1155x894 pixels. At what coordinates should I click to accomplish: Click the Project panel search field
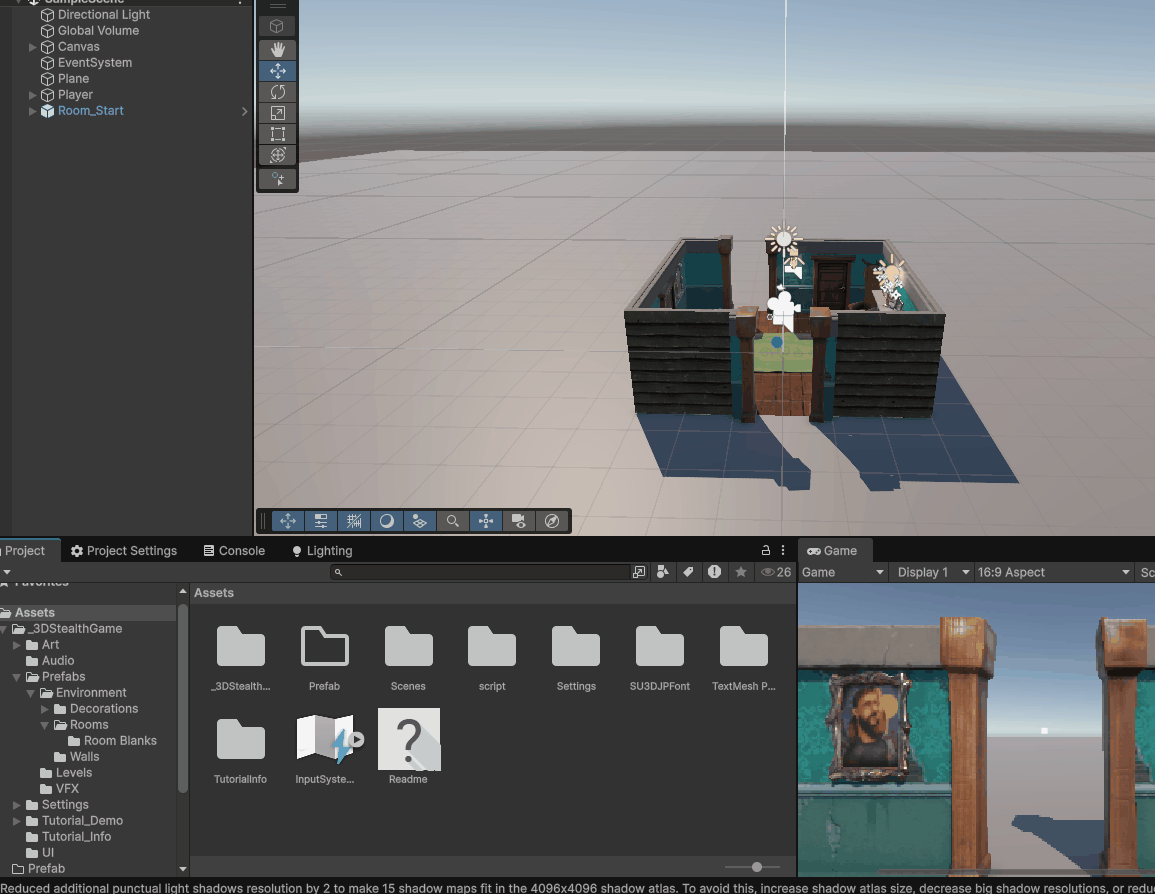(484, 572)
